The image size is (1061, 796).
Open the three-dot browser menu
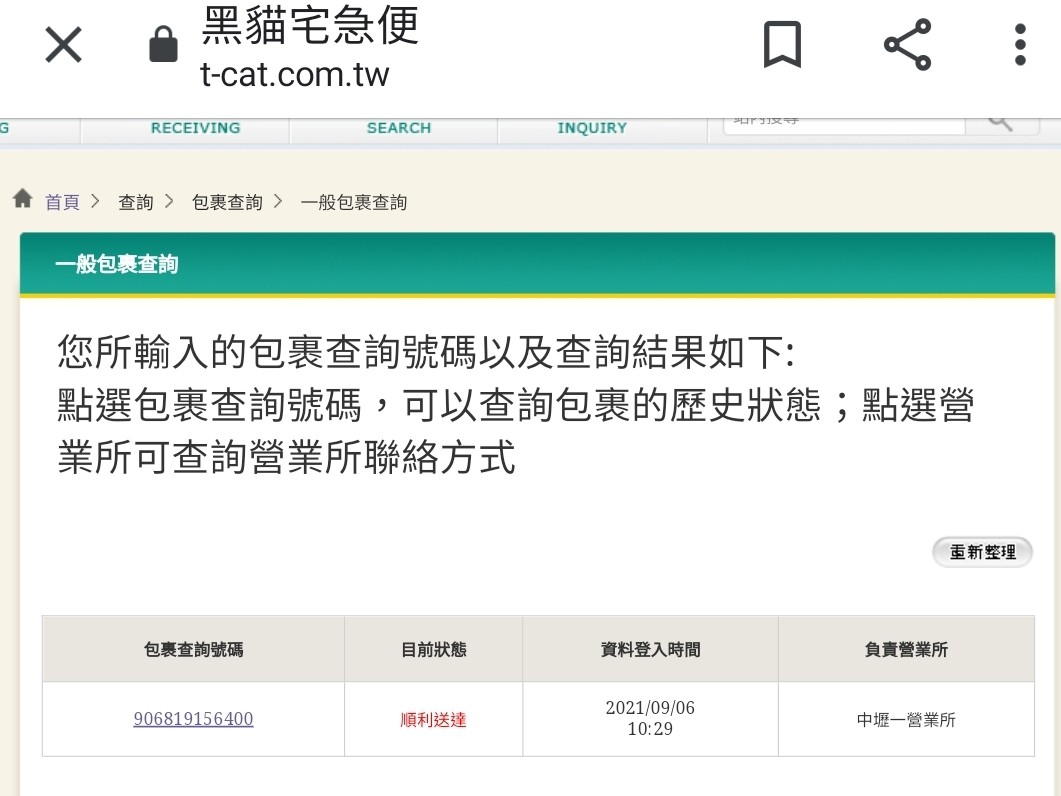[1020, 45]
